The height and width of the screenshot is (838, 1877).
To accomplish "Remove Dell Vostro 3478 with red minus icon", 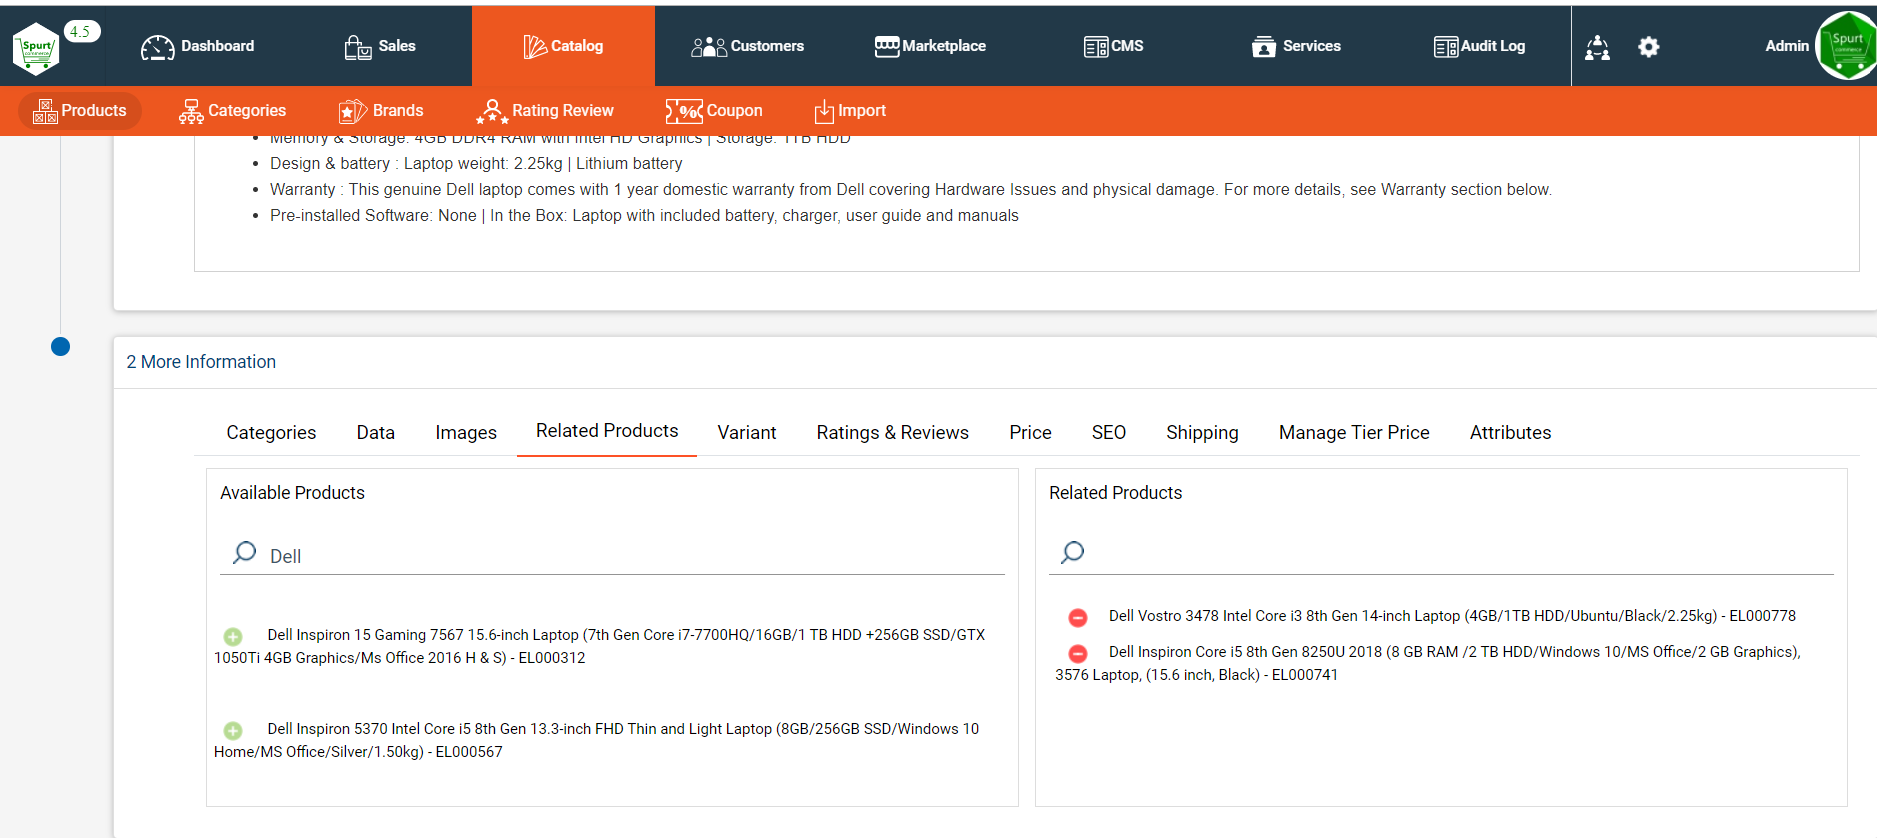I will pyautogui.click(x=1078, y=618).
